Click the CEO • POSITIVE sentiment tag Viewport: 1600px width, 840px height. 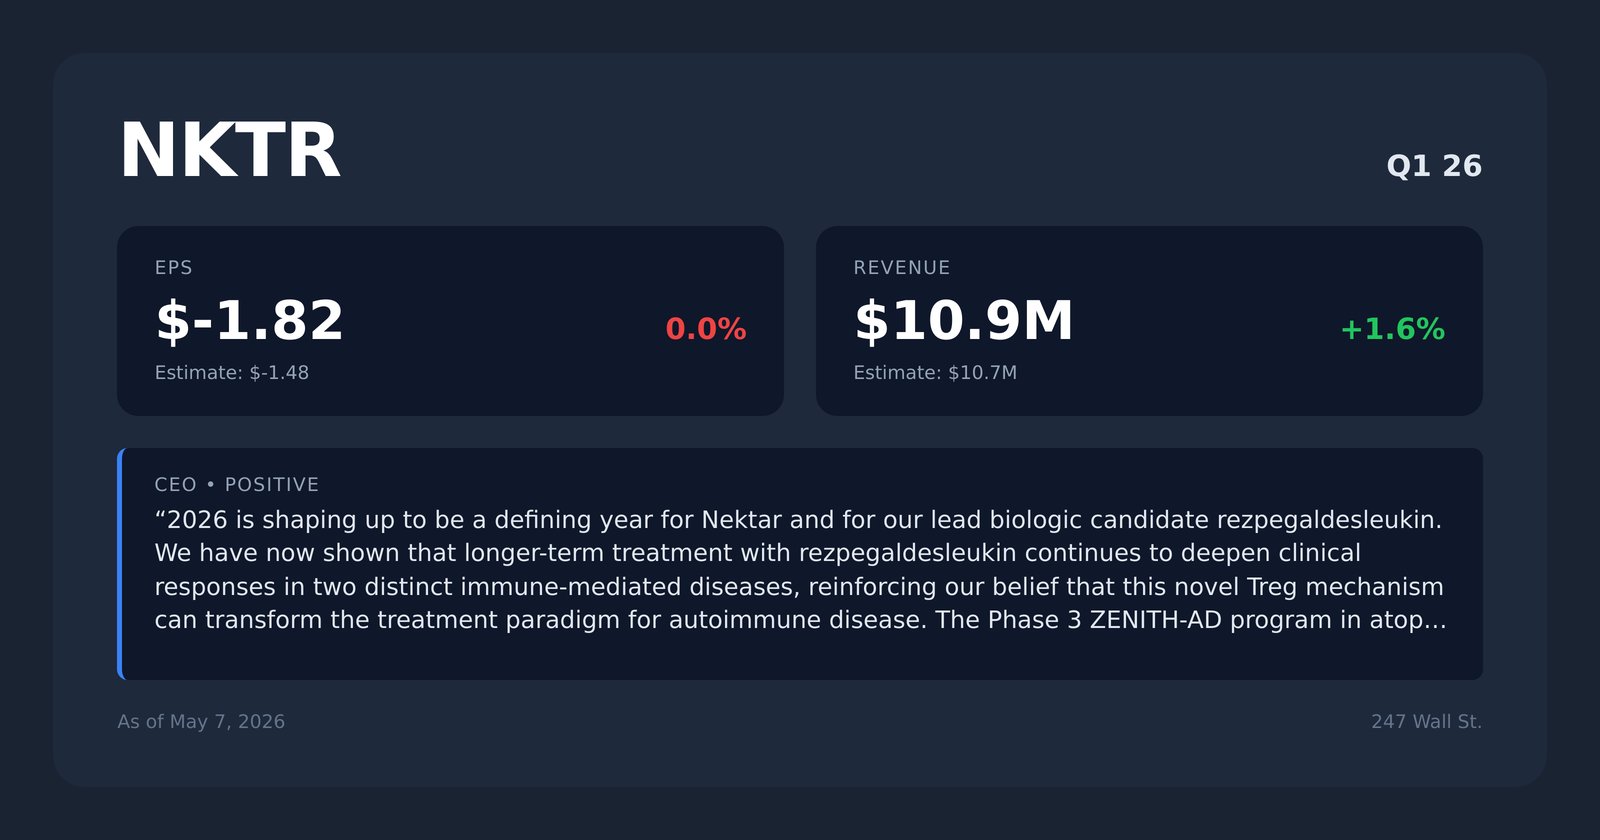tap(237, 485)
